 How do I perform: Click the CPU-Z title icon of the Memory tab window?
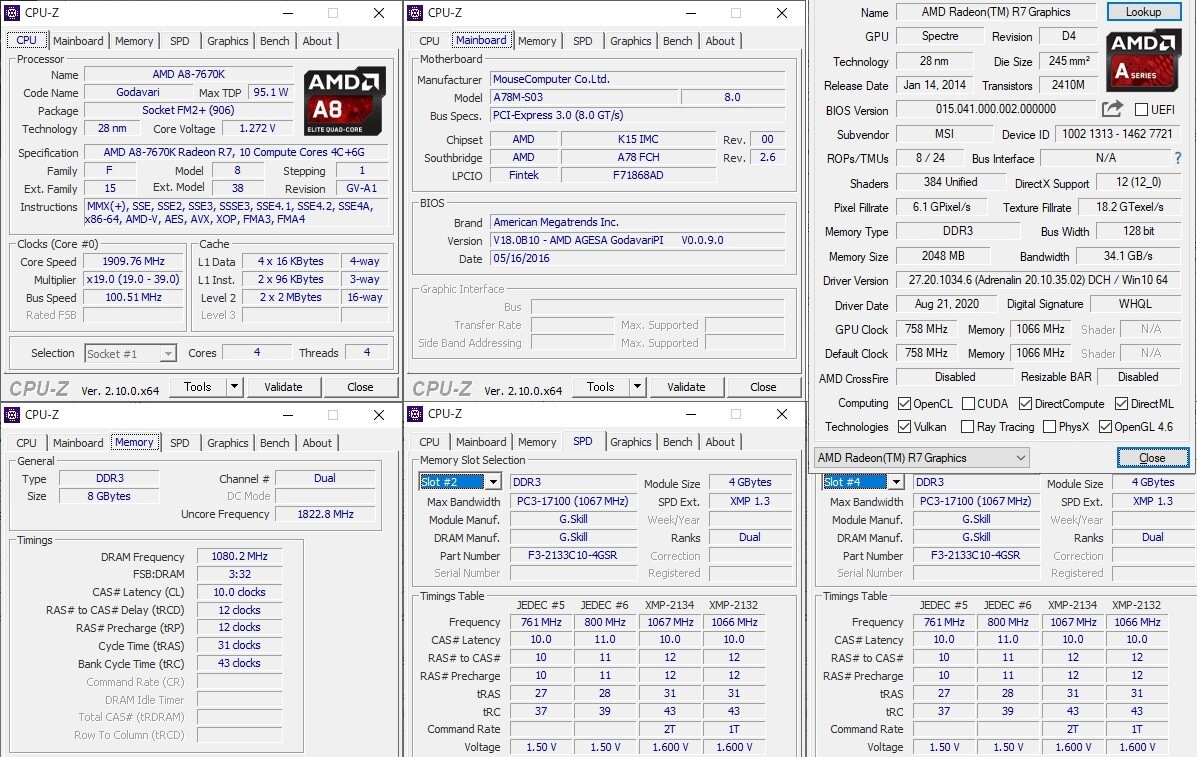pos(12,414)
